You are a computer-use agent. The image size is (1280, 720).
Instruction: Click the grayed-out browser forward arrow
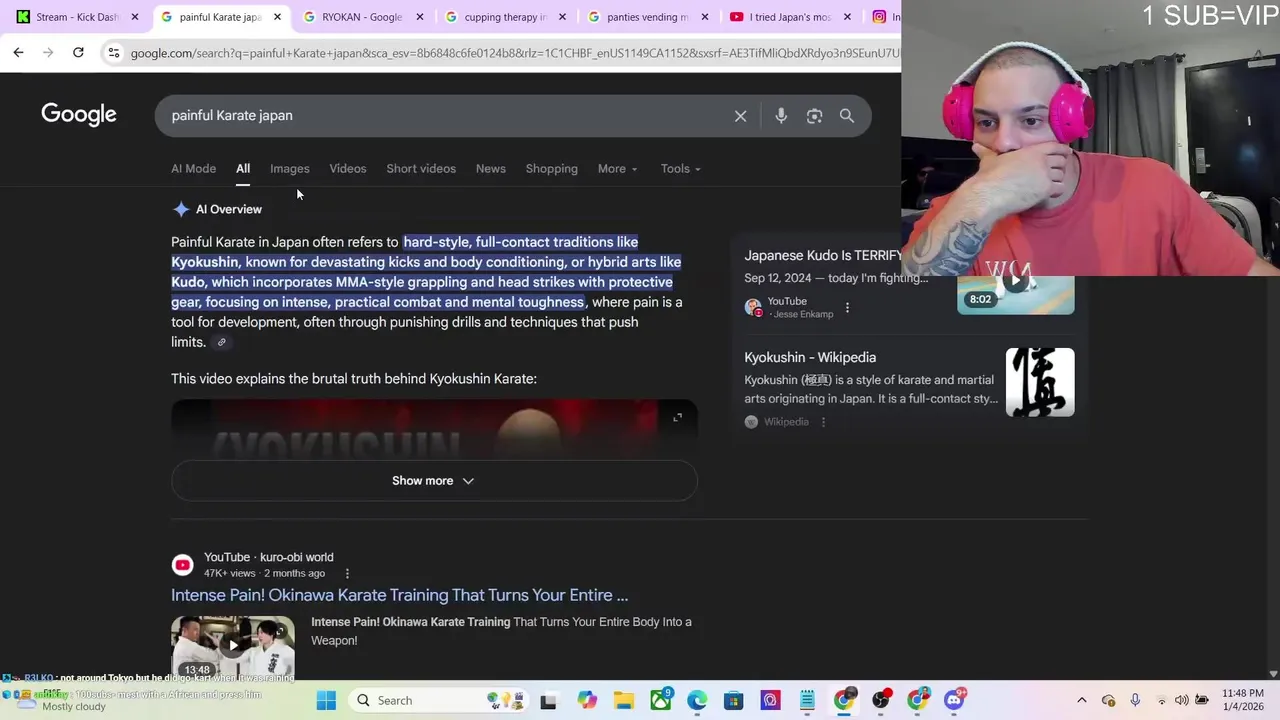48,52
